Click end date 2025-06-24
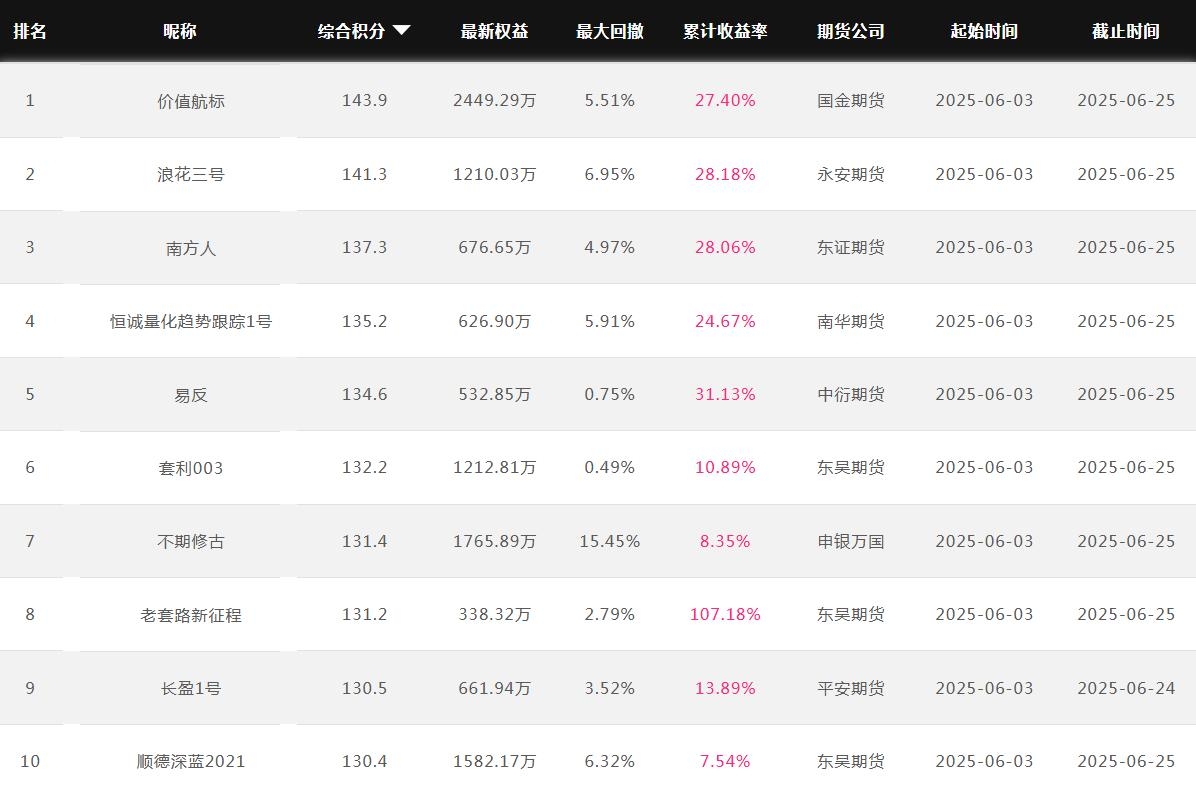This screenshot has height=795, width=1196. pyautogui.click(x=1126, y=688)
